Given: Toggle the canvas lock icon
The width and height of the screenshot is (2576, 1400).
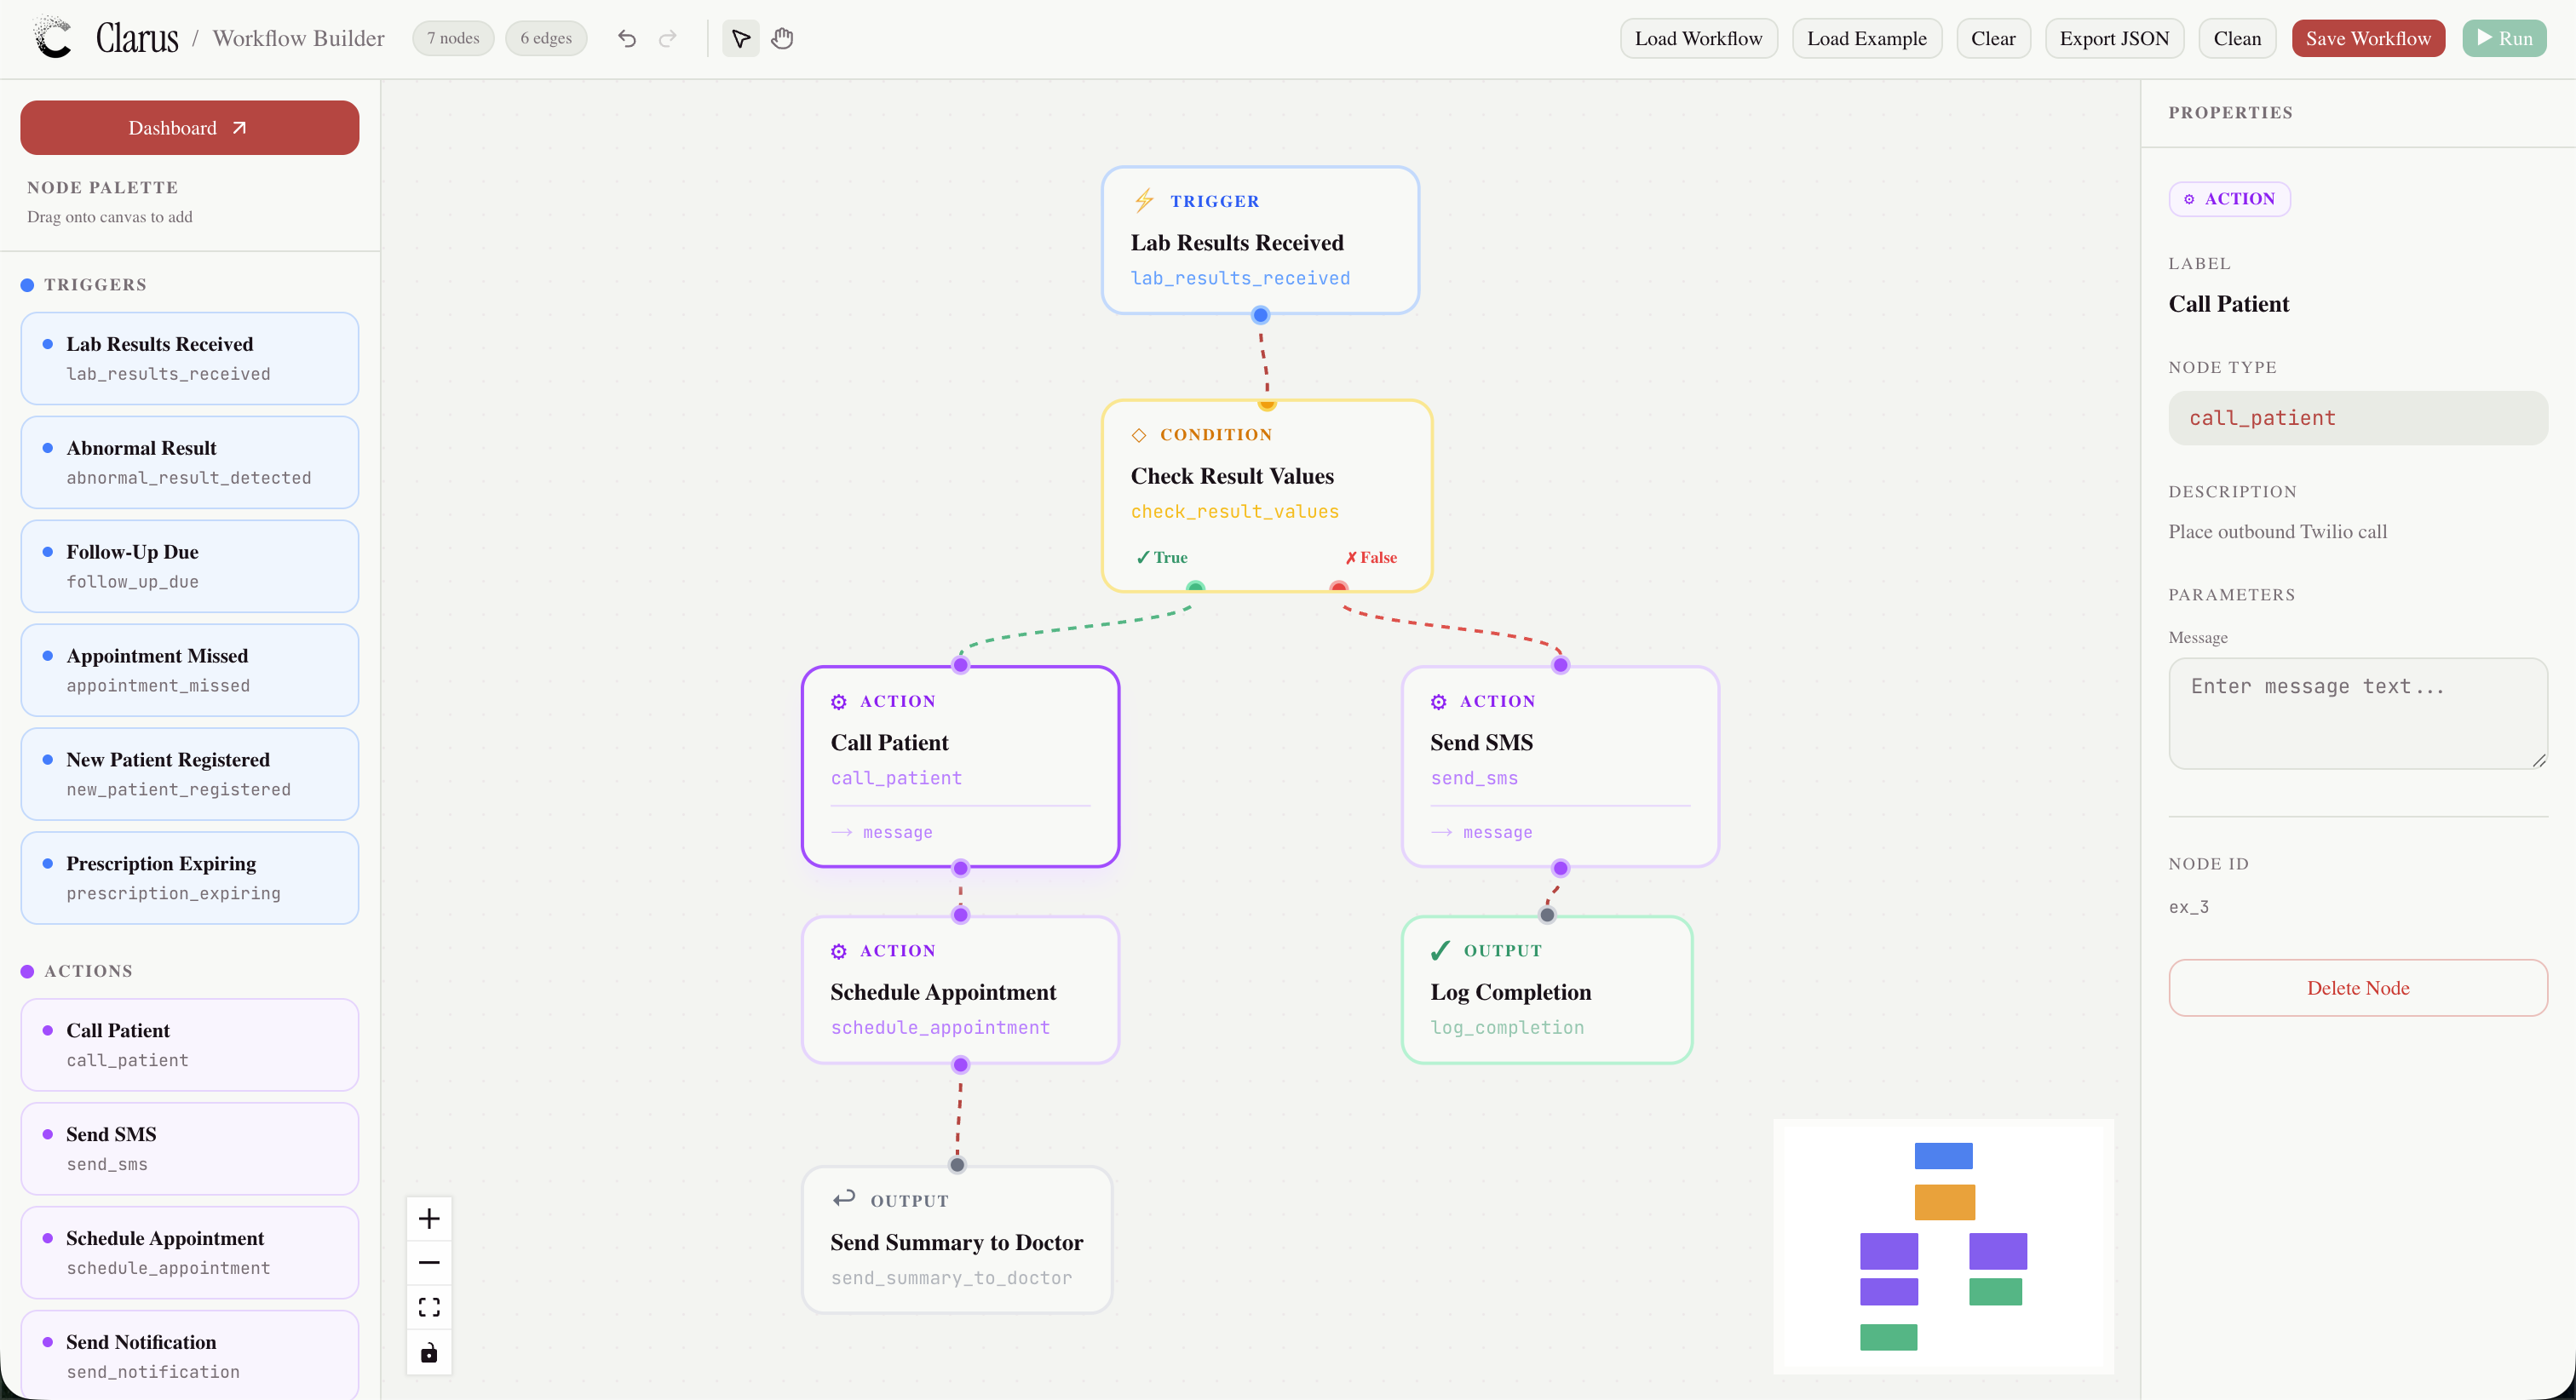Looking at the screenshot, I should 429,1352.
